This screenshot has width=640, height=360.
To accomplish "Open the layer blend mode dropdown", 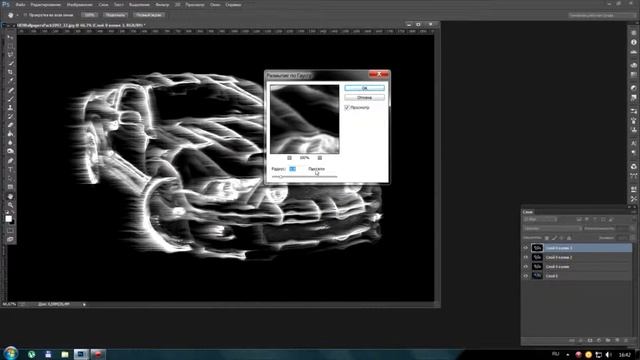I will pos(552,229).
